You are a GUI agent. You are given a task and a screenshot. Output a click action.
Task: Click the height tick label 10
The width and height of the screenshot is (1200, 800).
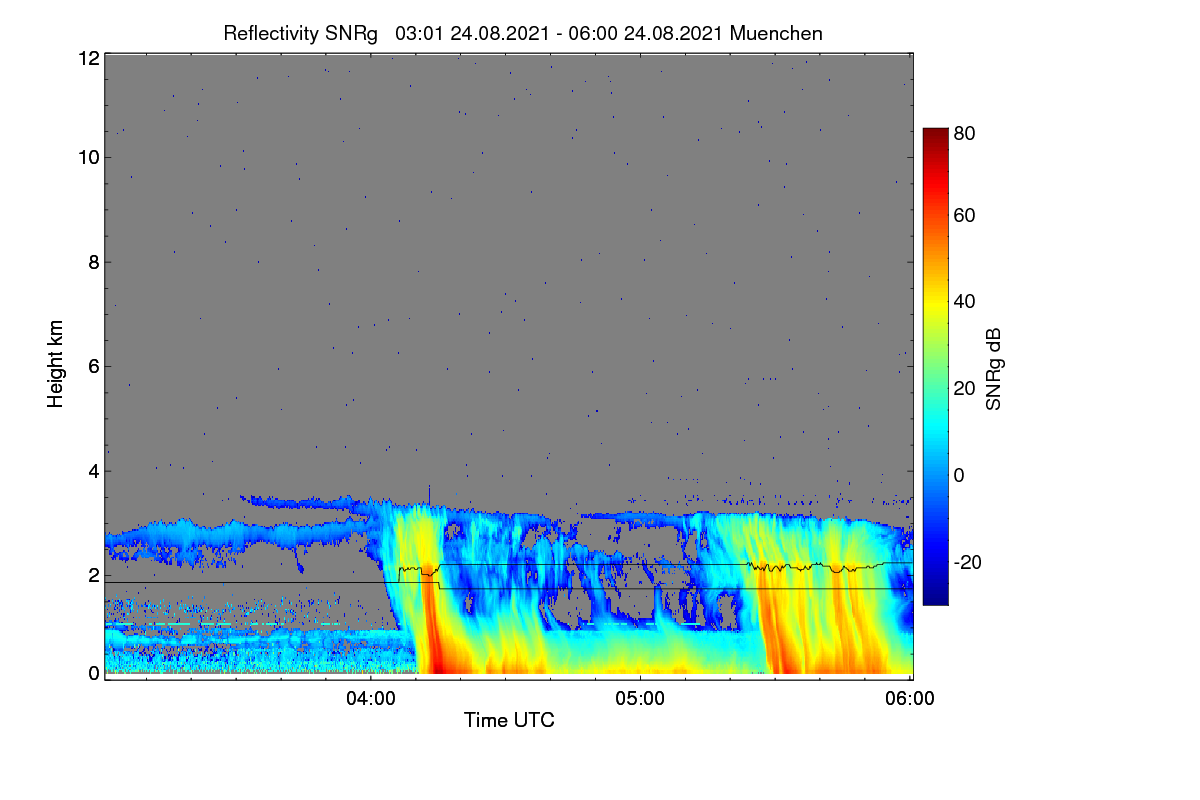click(x=89, y=157)
